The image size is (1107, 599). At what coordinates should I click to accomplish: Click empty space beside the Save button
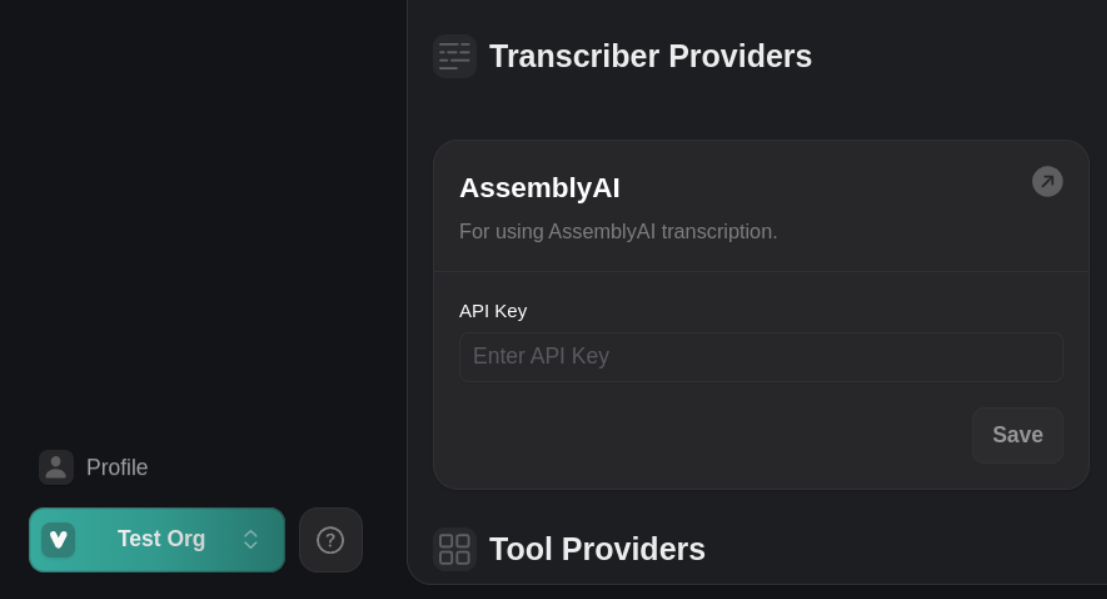700,435
